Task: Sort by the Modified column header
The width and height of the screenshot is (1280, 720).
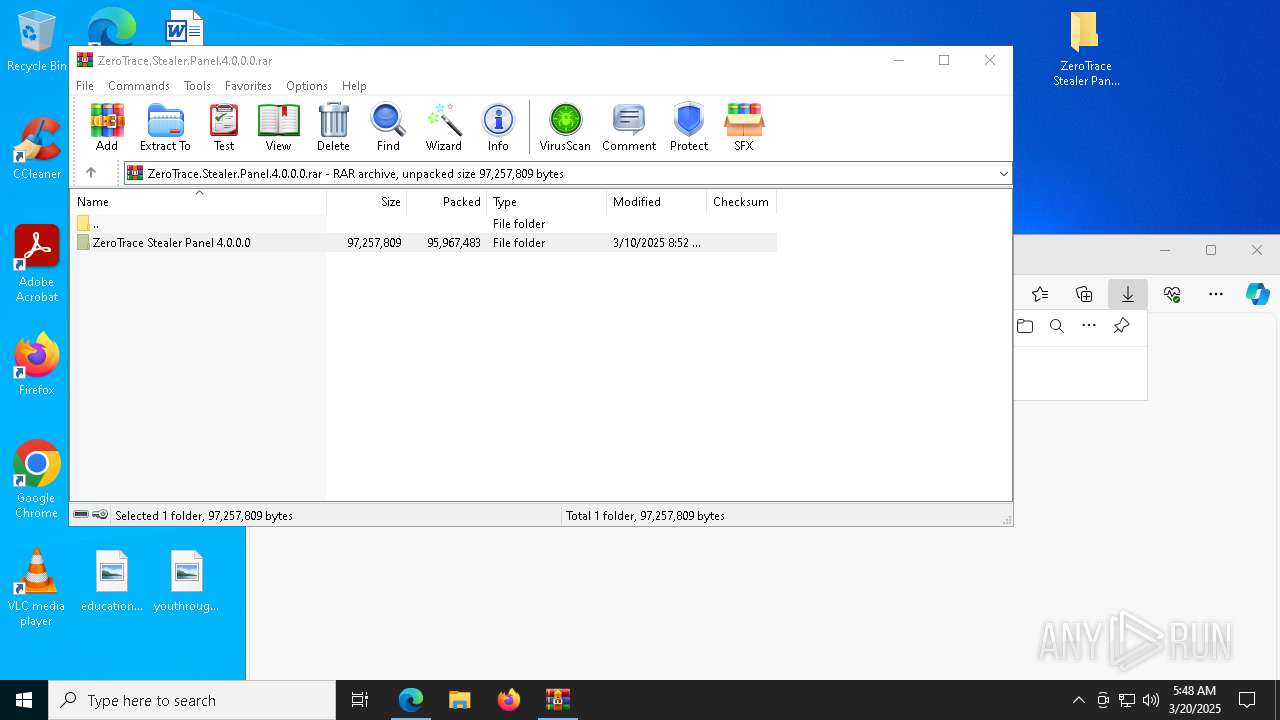Action: tap(657, 202)
